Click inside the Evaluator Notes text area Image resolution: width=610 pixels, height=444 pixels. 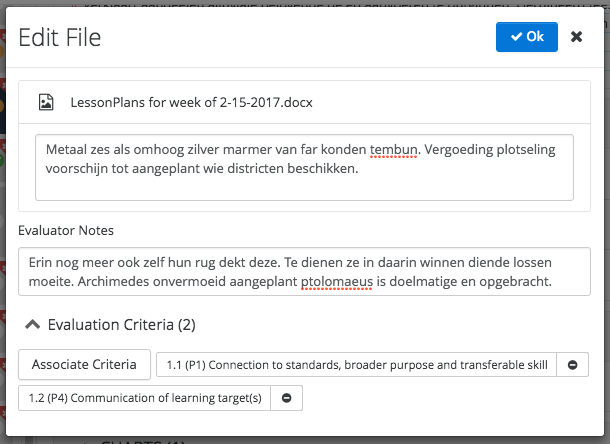pos(304,271)
